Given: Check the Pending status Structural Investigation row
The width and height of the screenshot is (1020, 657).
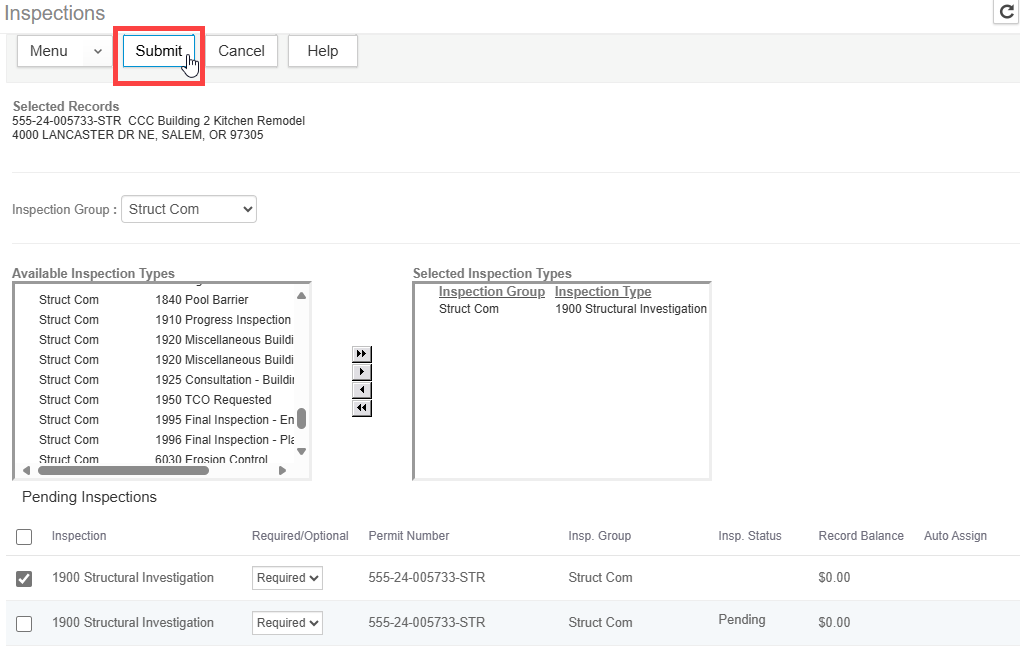Looking at the screenshot, I should 24,623.
